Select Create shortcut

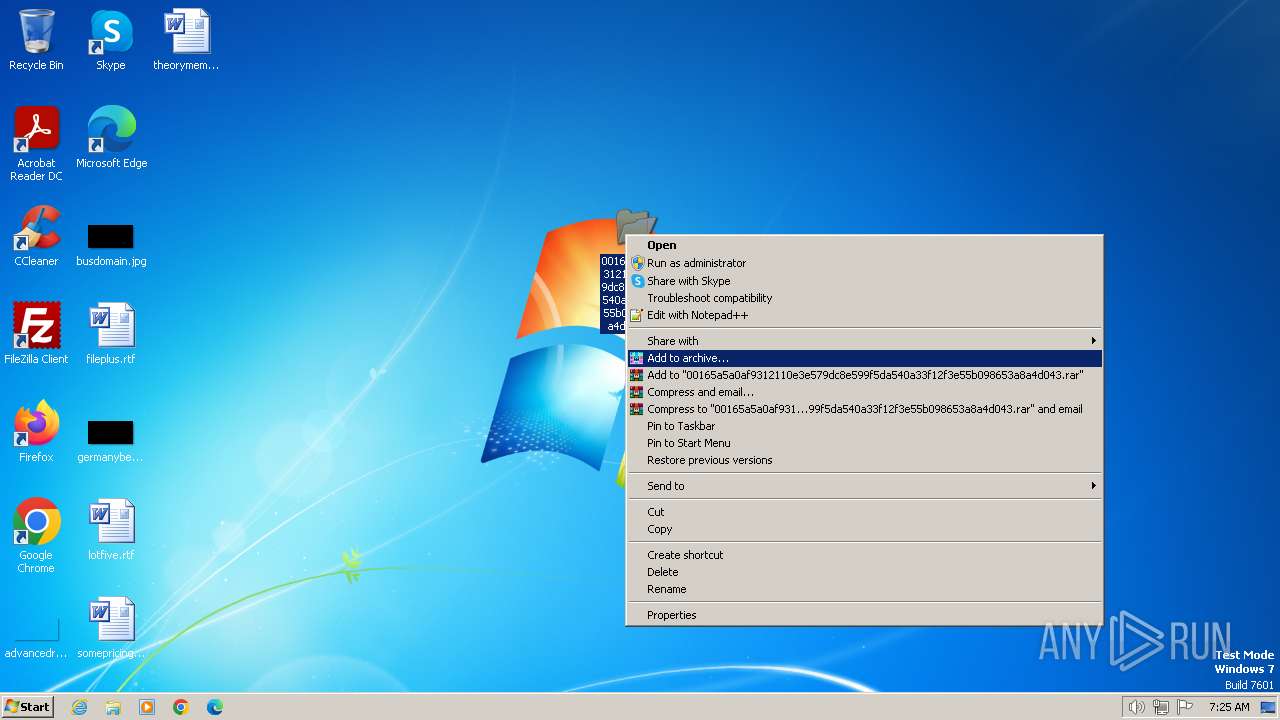click(864, 555)
